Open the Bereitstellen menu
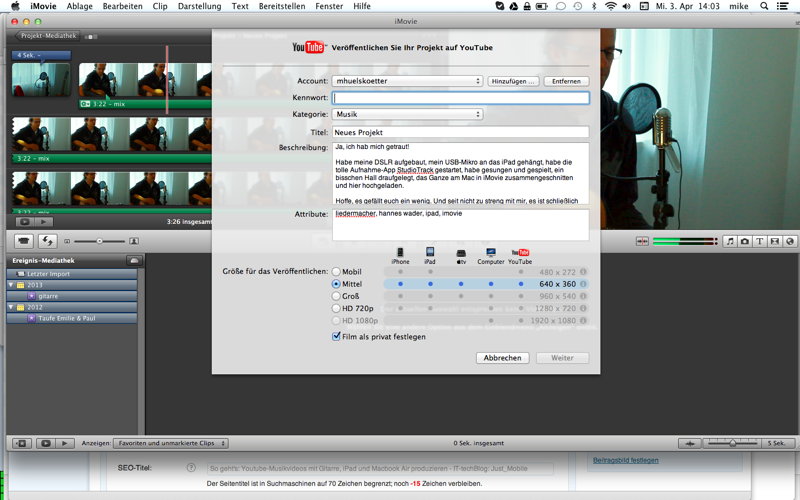The height and width of the screenshot is (500, 800). pyautogui.click(x=282, y=6)
